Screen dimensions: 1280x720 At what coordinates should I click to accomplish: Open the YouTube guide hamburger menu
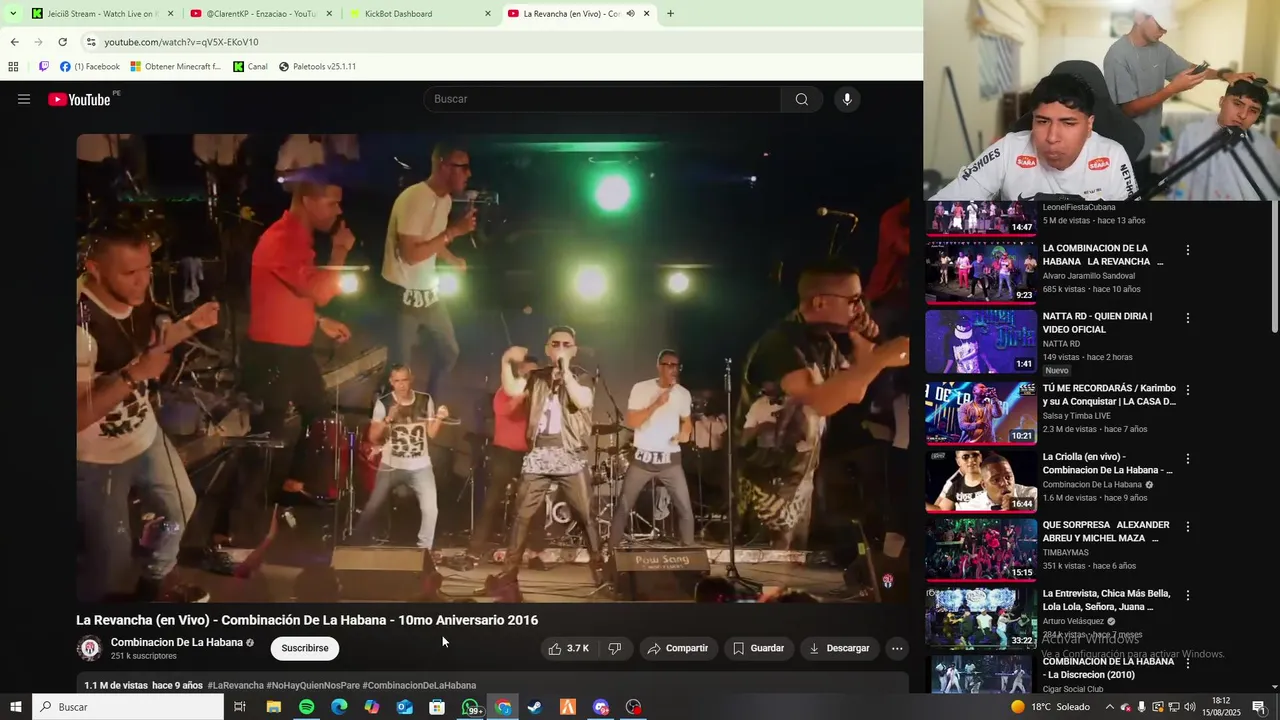tap(24, 99)
